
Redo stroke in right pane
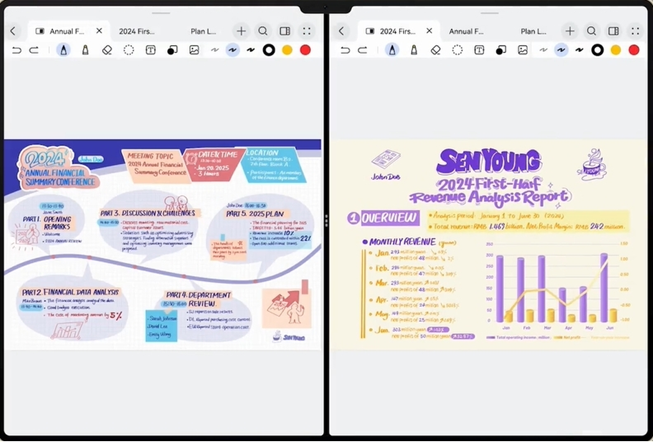tap(363, 50)
